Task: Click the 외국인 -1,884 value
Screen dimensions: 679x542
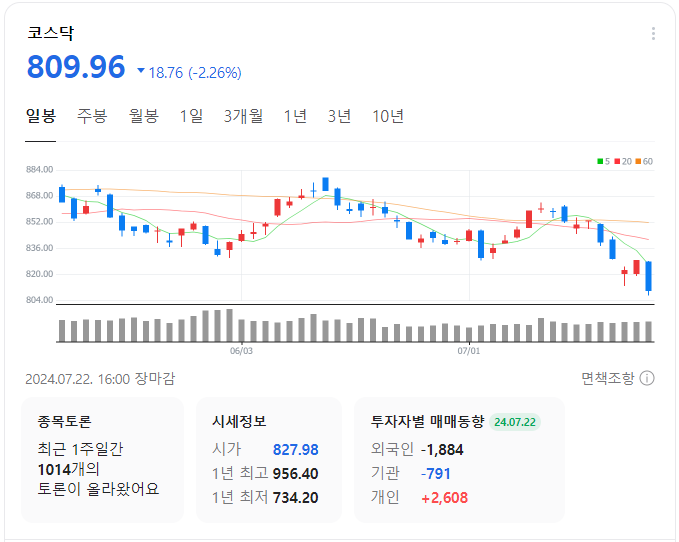Action: coord(442,450)
